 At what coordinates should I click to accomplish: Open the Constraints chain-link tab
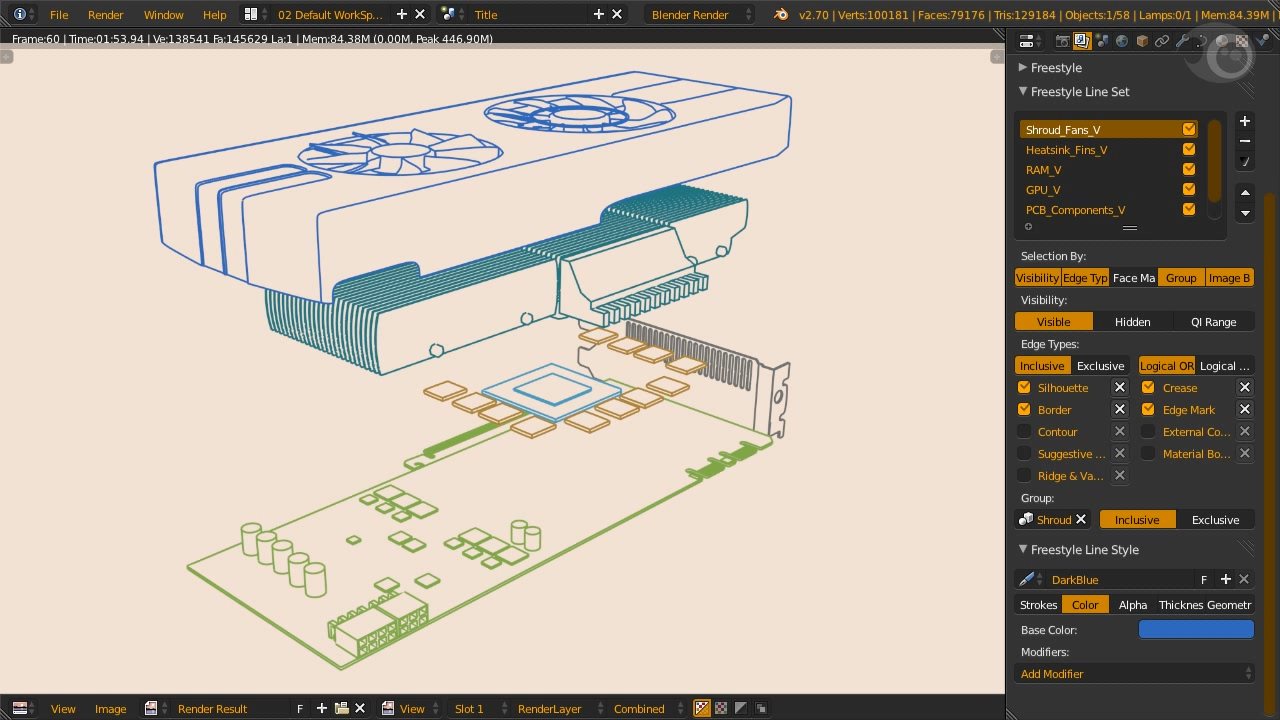(x=1161, y=41)
